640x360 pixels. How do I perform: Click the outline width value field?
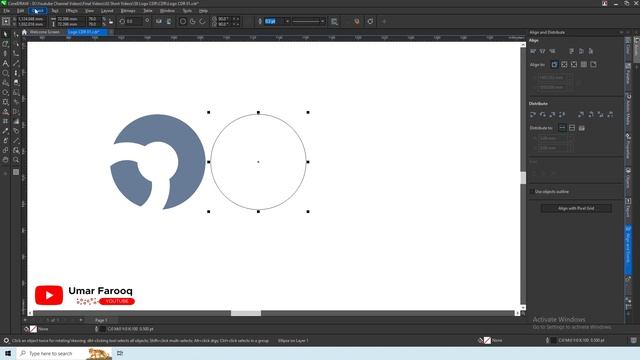point(273,21)
